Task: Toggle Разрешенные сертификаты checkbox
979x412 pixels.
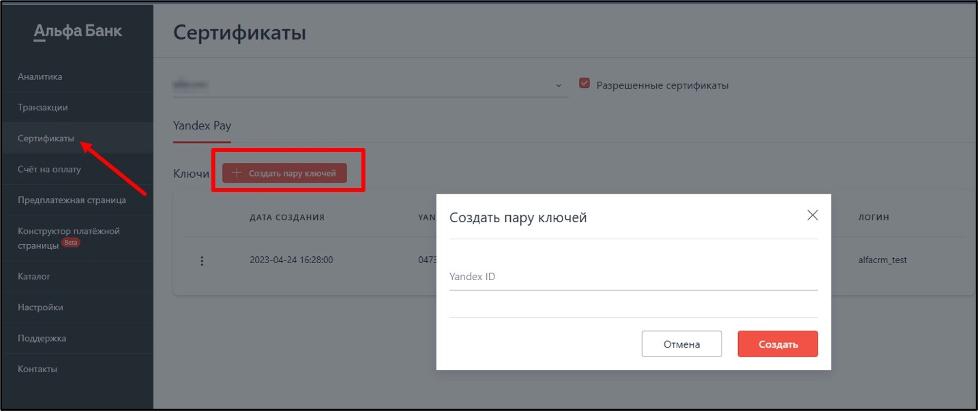Action: 584,84
